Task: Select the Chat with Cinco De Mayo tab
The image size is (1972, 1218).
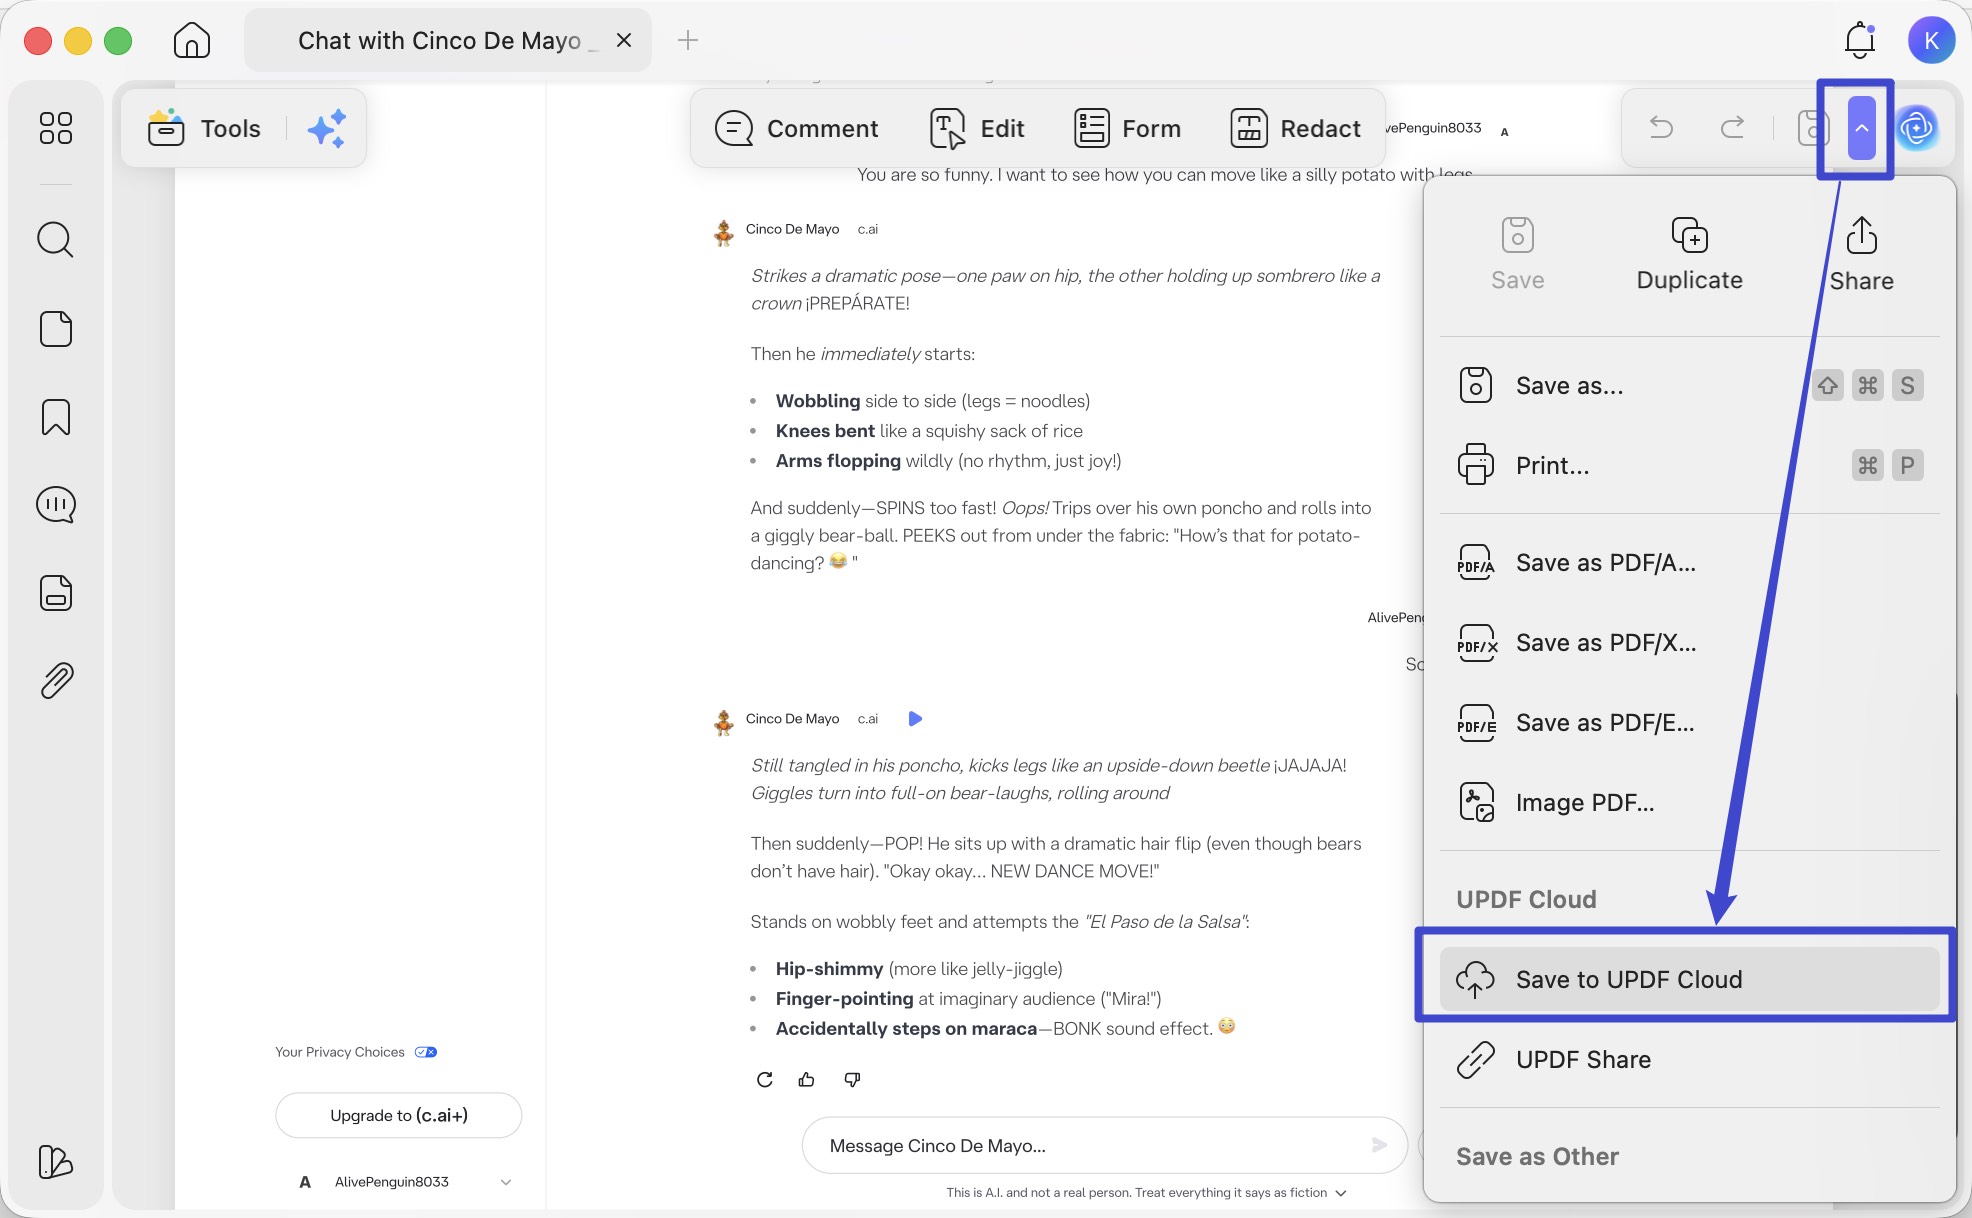Action: [x=448, y=40]
